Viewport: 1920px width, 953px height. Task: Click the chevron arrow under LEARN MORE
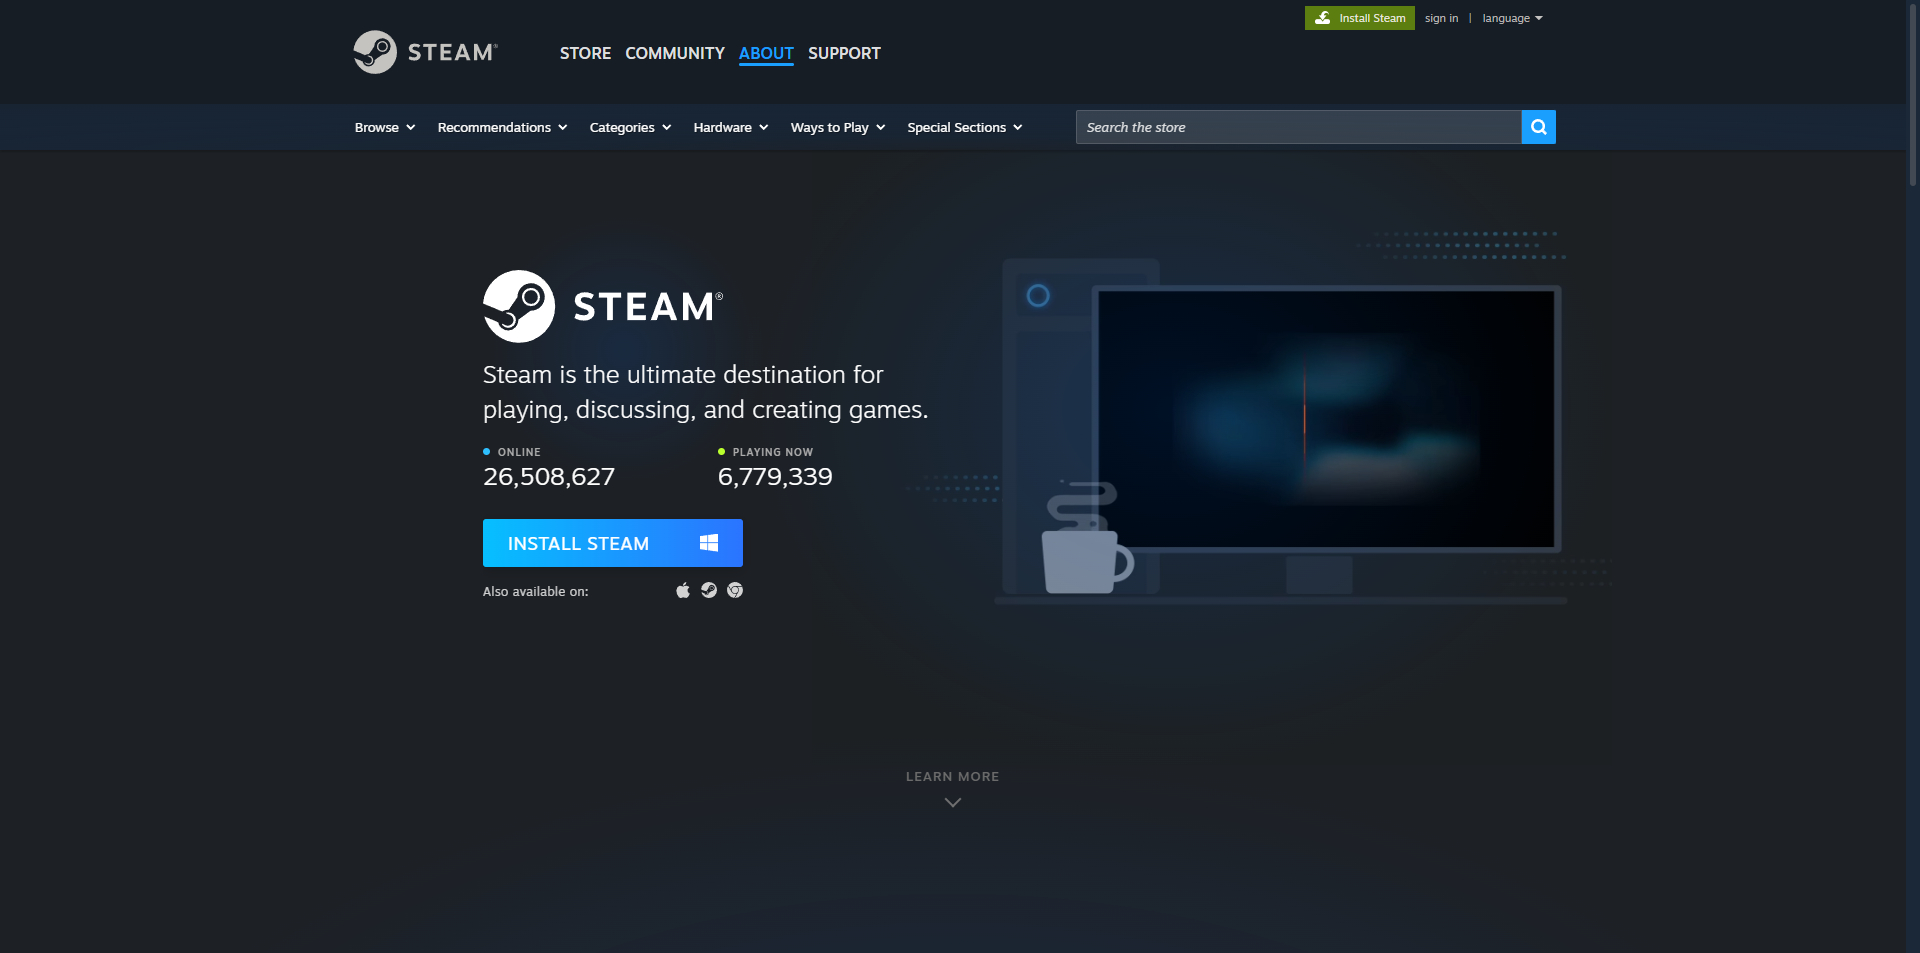point(953,802)
